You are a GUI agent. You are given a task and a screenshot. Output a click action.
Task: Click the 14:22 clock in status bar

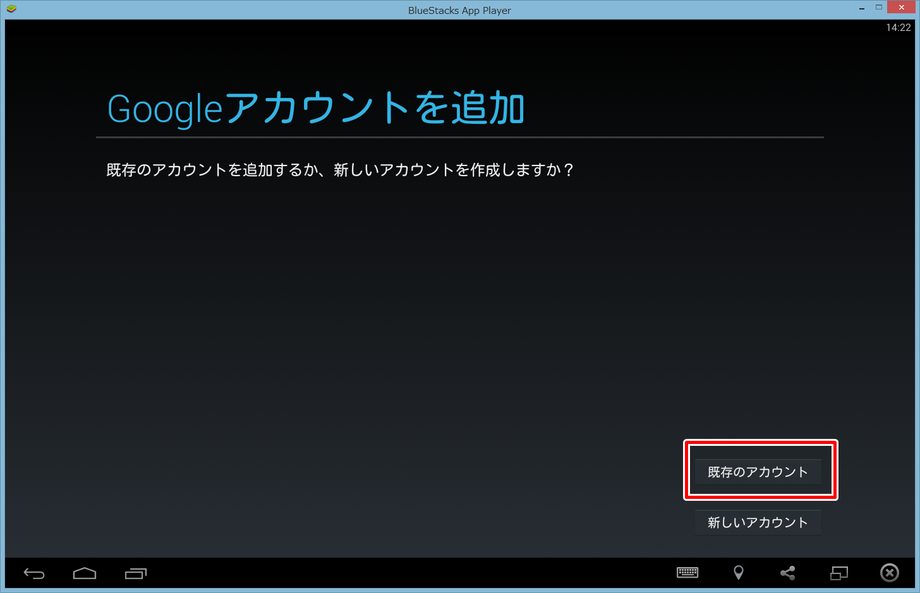tap(898, 28)
